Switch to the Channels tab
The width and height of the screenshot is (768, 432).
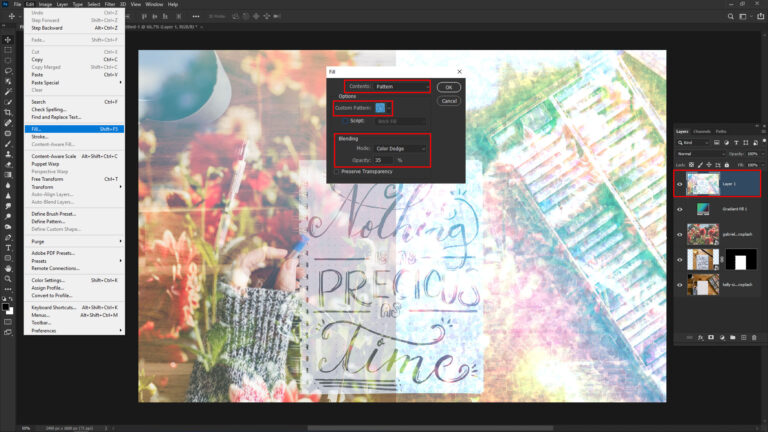(x=702, y=131)
